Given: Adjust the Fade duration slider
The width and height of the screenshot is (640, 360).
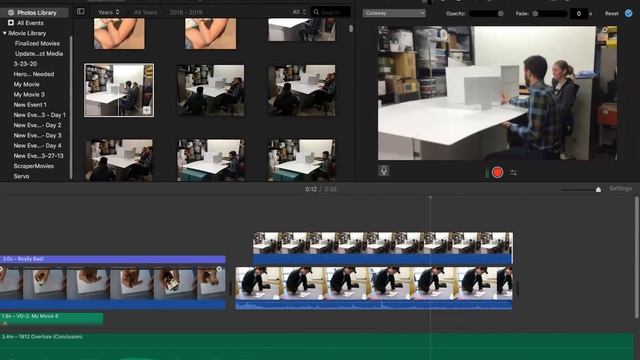Looking at the screenshot, I should pos(549,13).
